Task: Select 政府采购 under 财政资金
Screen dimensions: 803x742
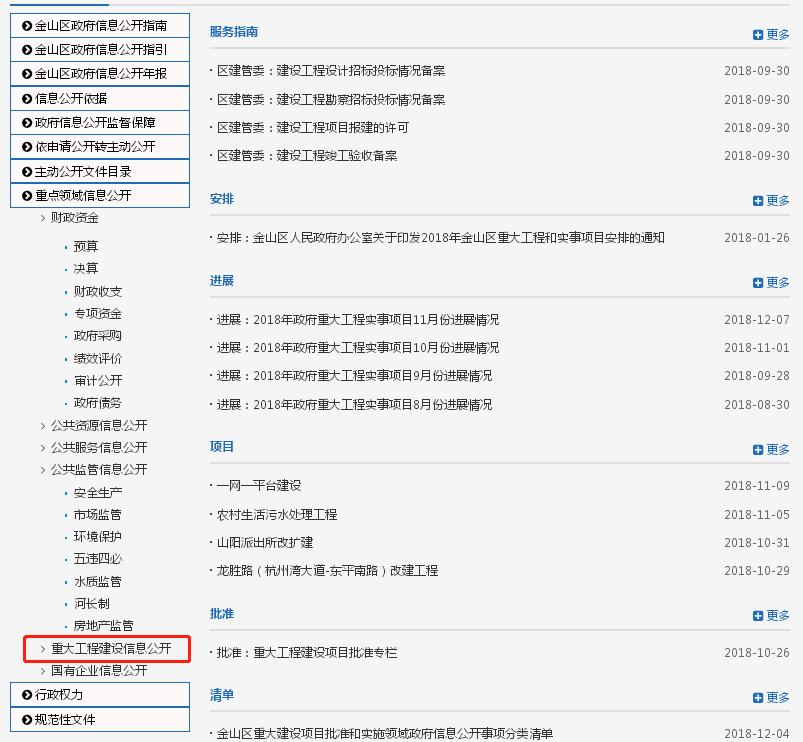Action: (98, 336)
